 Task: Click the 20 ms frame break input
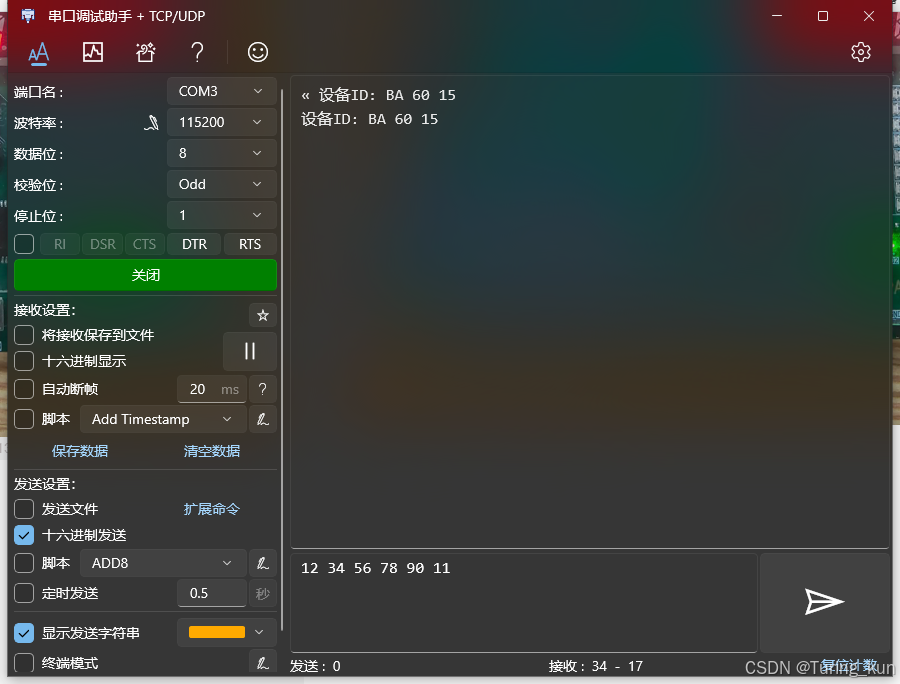[x=212, y=389]
